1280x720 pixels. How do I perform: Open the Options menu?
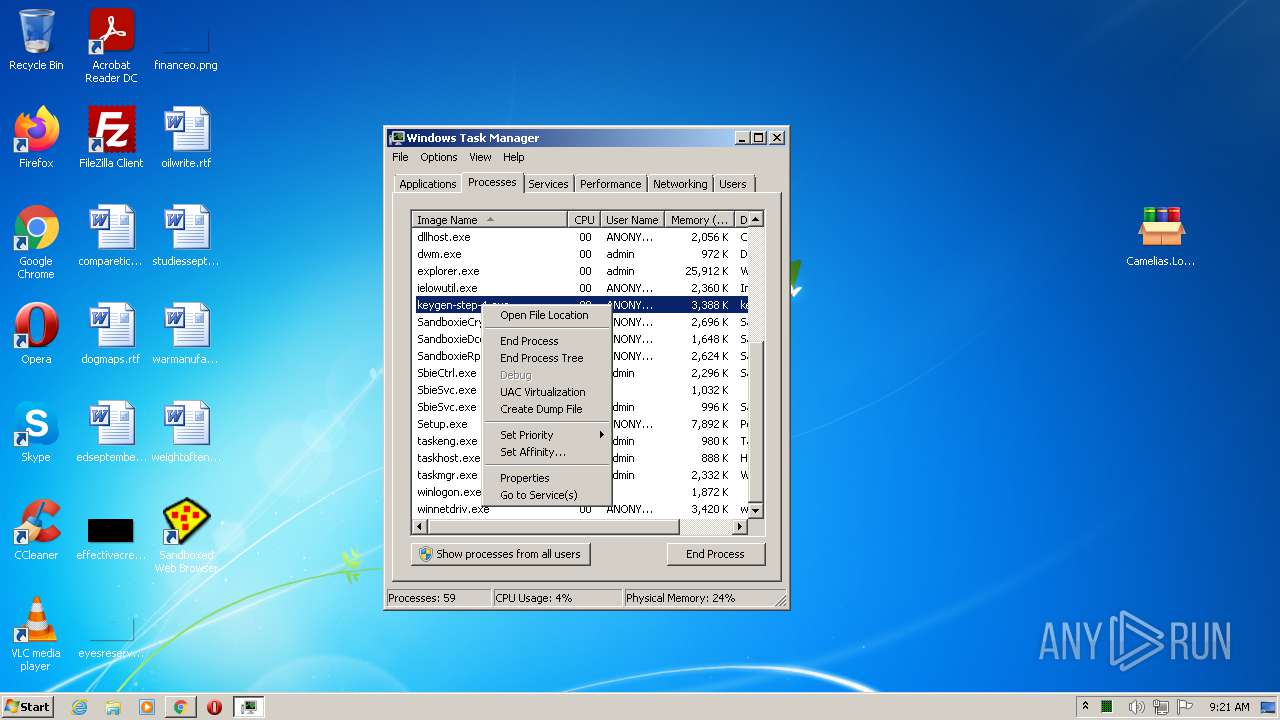[438, 157]
